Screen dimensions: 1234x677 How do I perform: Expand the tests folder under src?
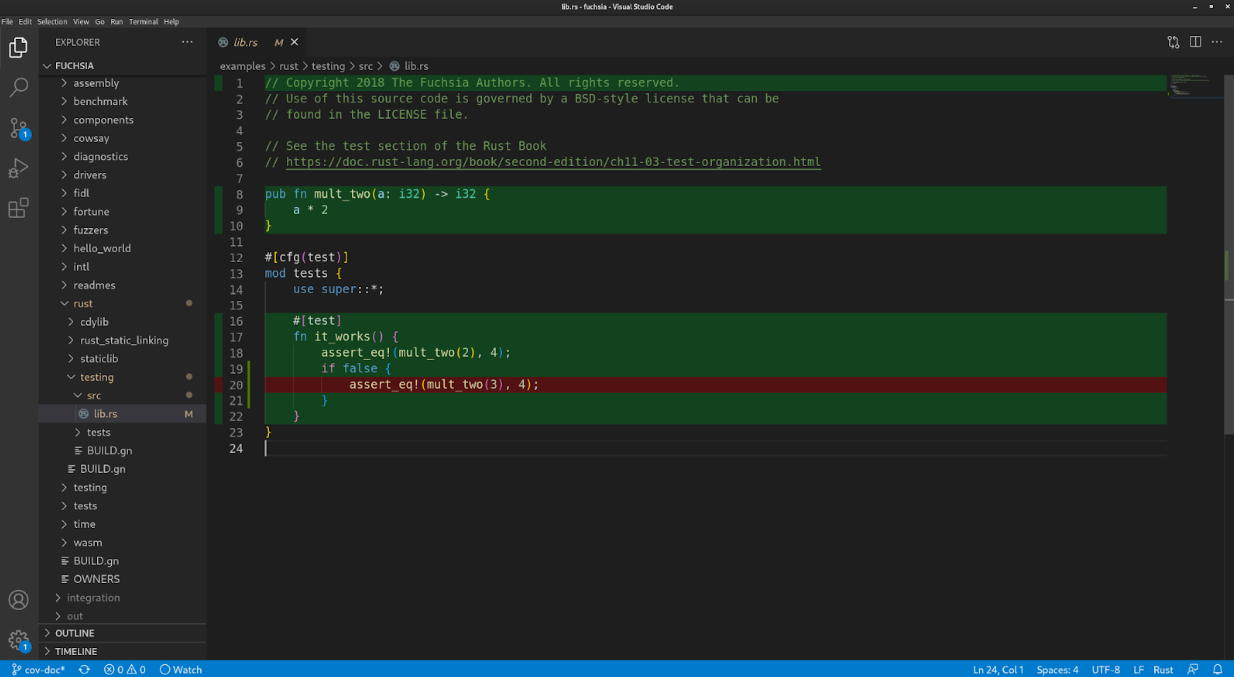(98, 432)
